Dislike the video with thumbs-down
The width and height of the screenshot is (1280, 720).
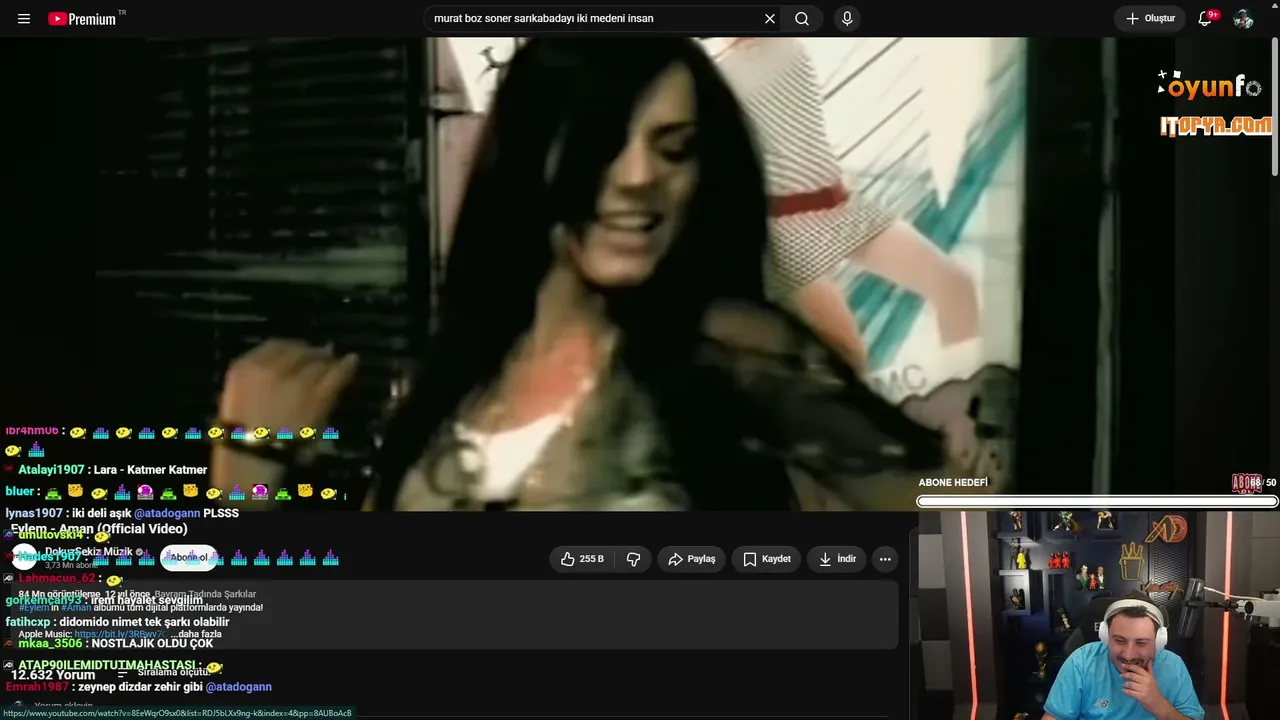click(x=633, y=559)
